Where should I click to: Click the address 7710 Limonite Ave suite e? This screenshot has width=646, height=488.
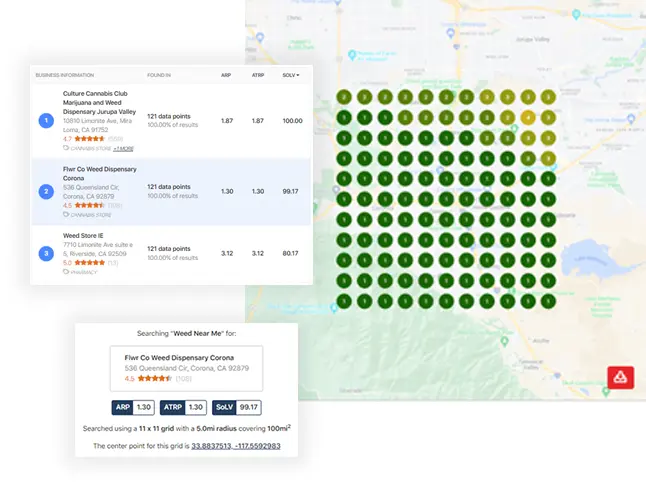tap(98, 249)
